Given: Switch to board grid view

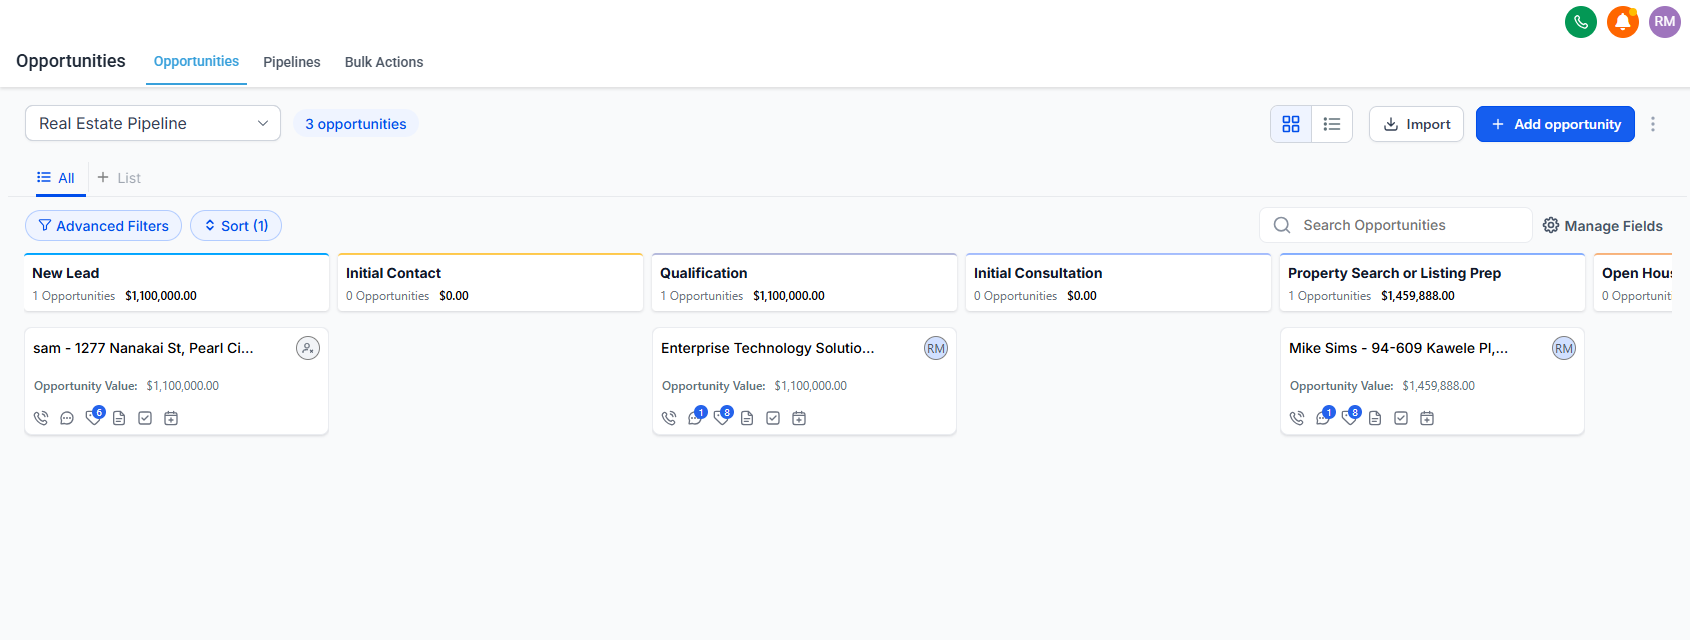Looking at the screenshot, I should click(x=1291, y=124).
